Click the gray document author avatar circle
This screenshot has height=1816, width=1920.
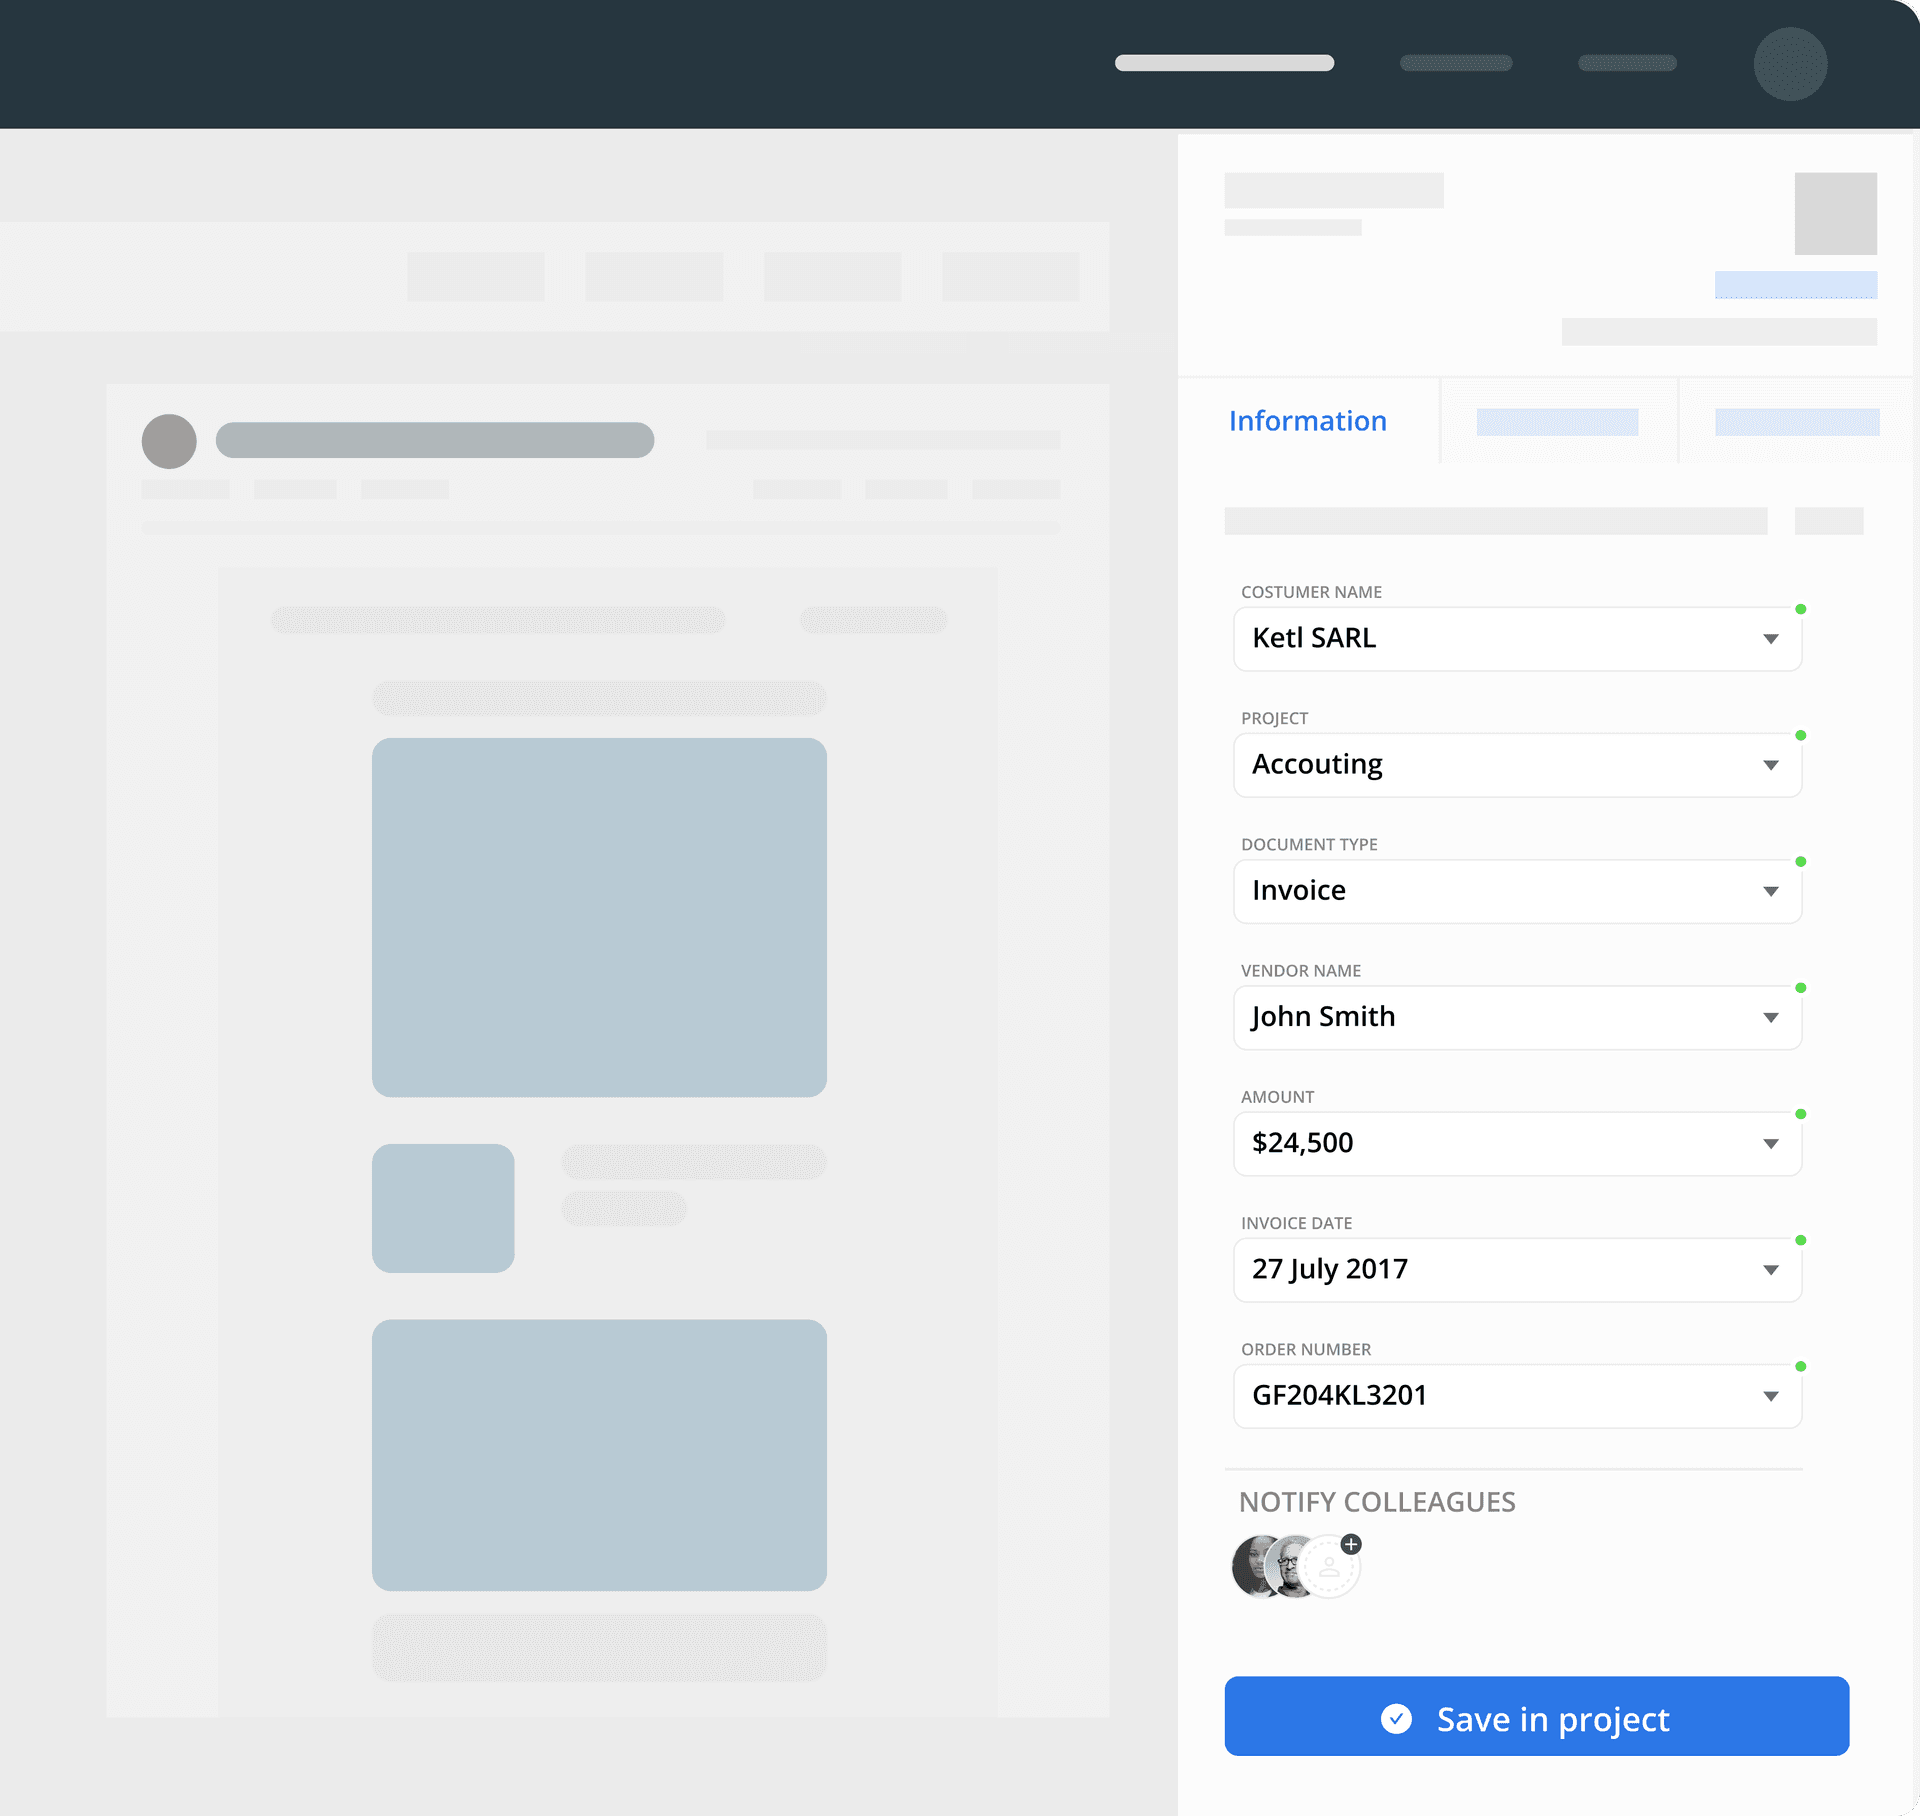169,441
